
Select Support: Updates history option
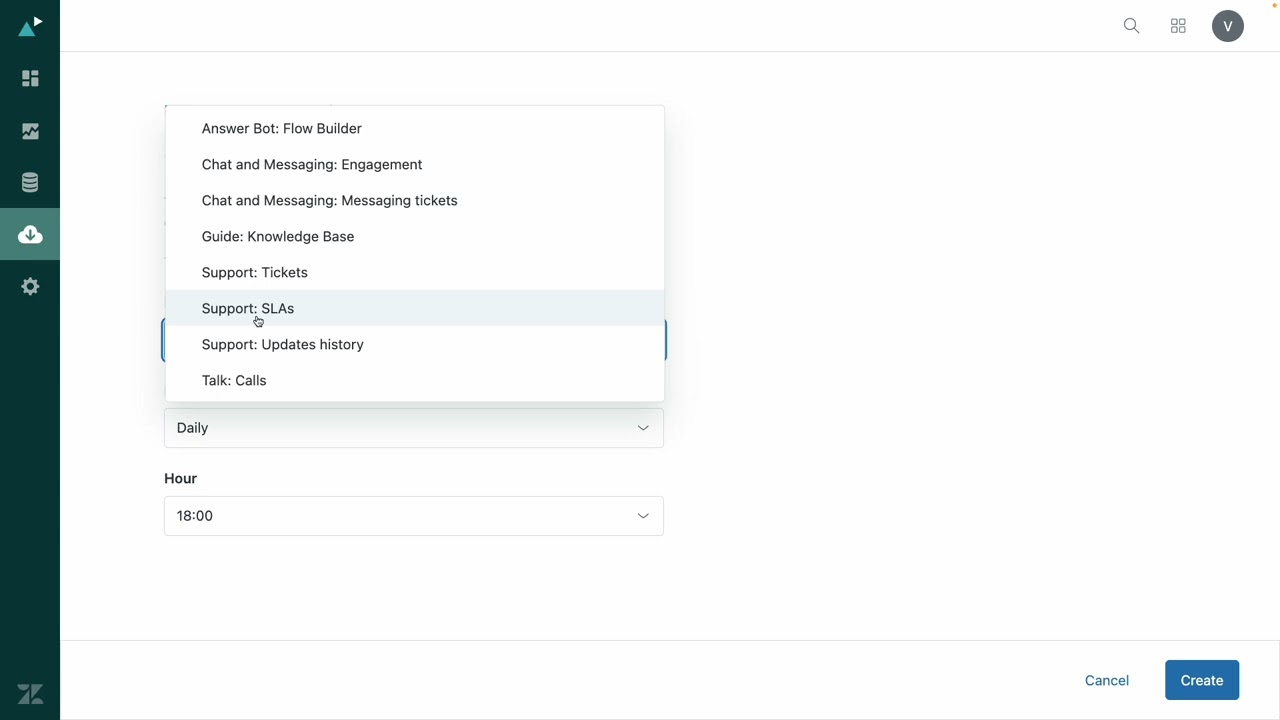click(x=415, y=344)
